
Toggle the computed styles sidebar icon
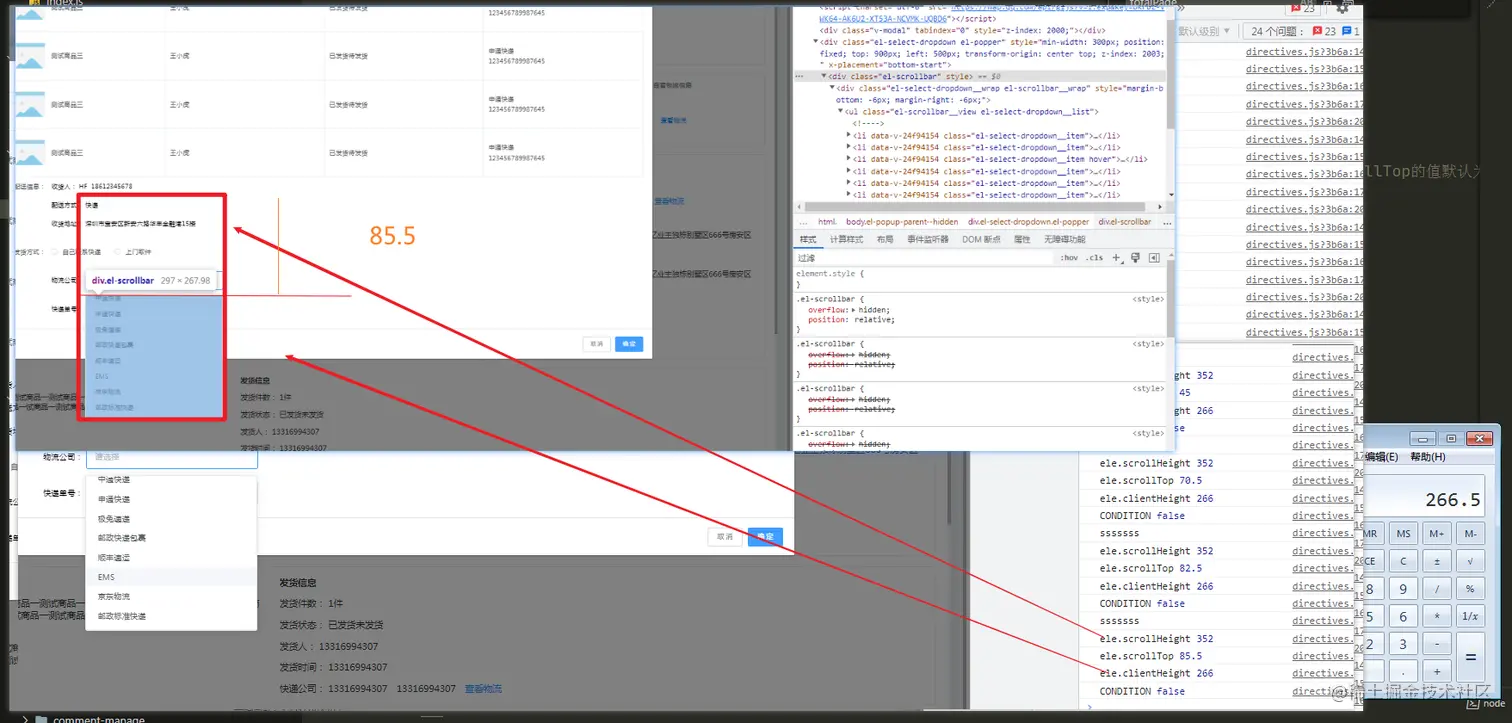pyautogui.click(x=1154, y=258)
